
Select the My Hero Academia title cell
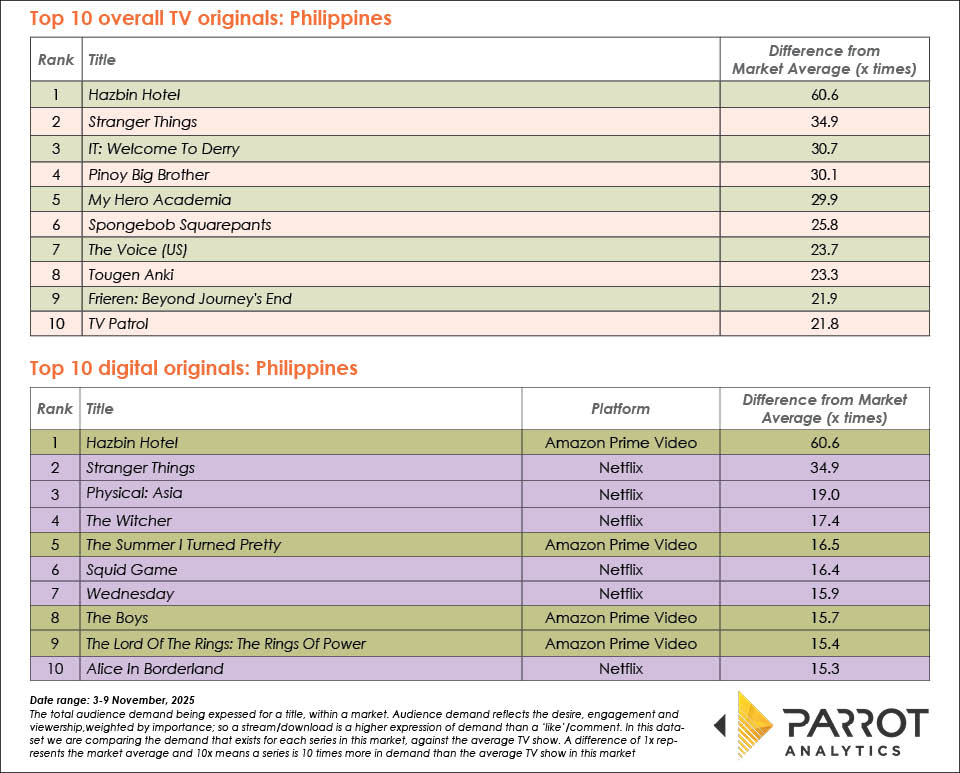coord(159,200)
